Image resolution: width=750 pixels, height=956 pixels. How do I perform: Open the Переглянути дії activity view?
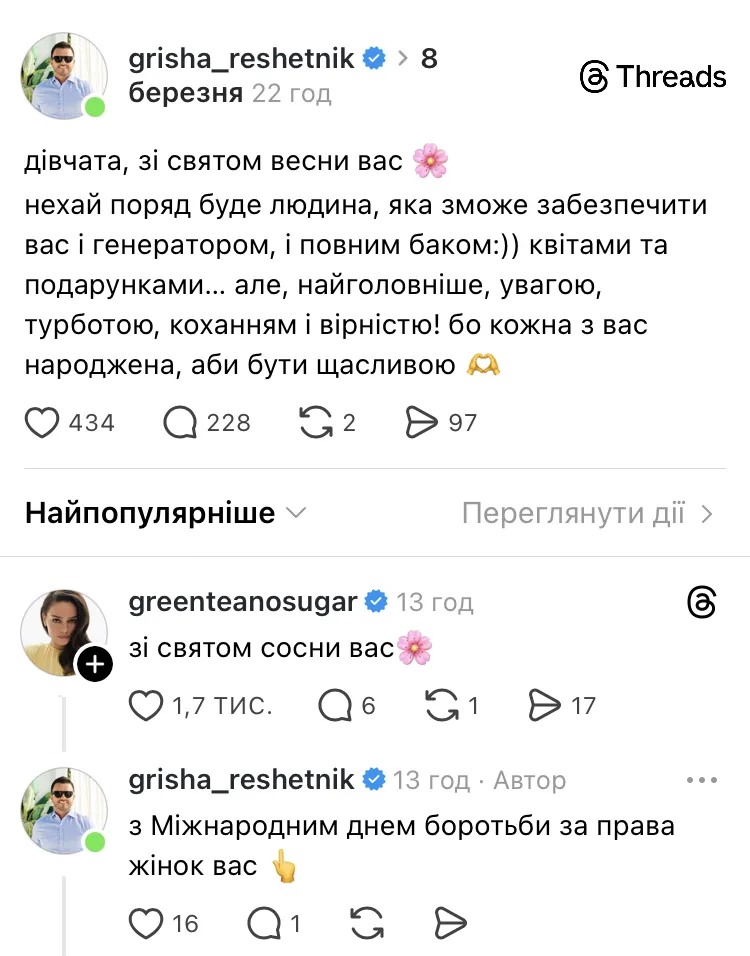pos(588,514)
